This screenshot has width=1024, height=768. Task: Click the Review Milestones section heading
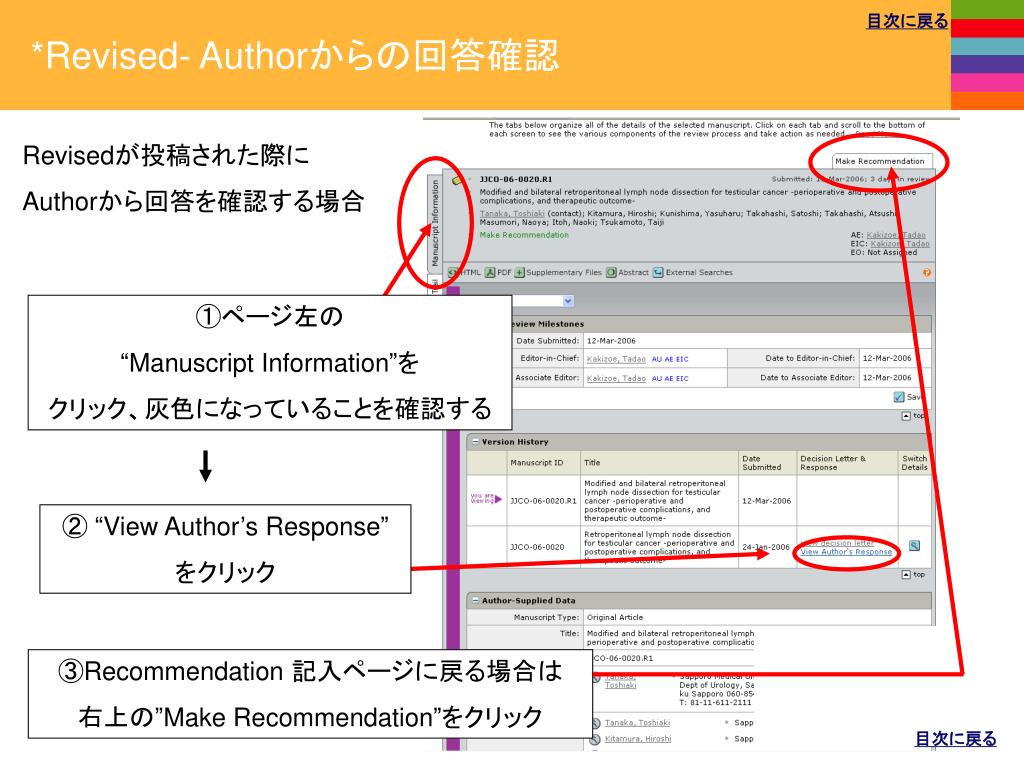coord(547,324)
